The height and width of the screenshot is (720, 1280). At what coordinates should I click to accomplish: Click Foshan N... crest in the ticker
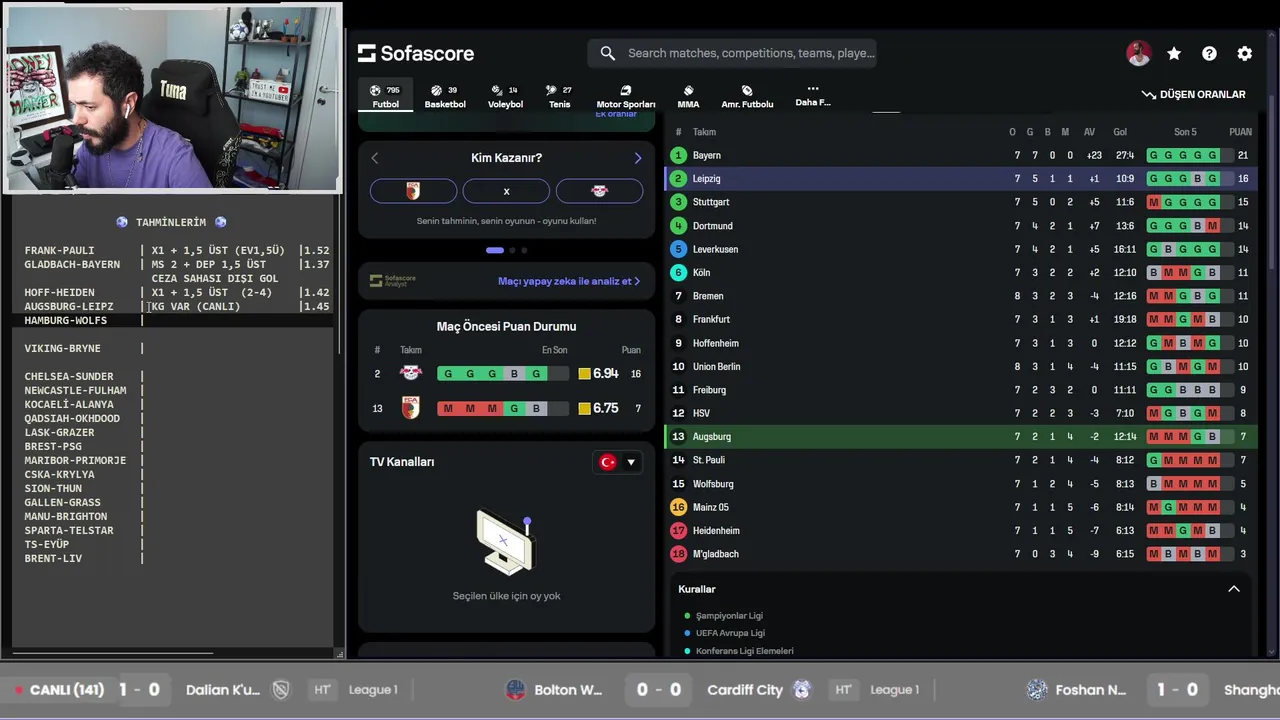[1037, 690]
